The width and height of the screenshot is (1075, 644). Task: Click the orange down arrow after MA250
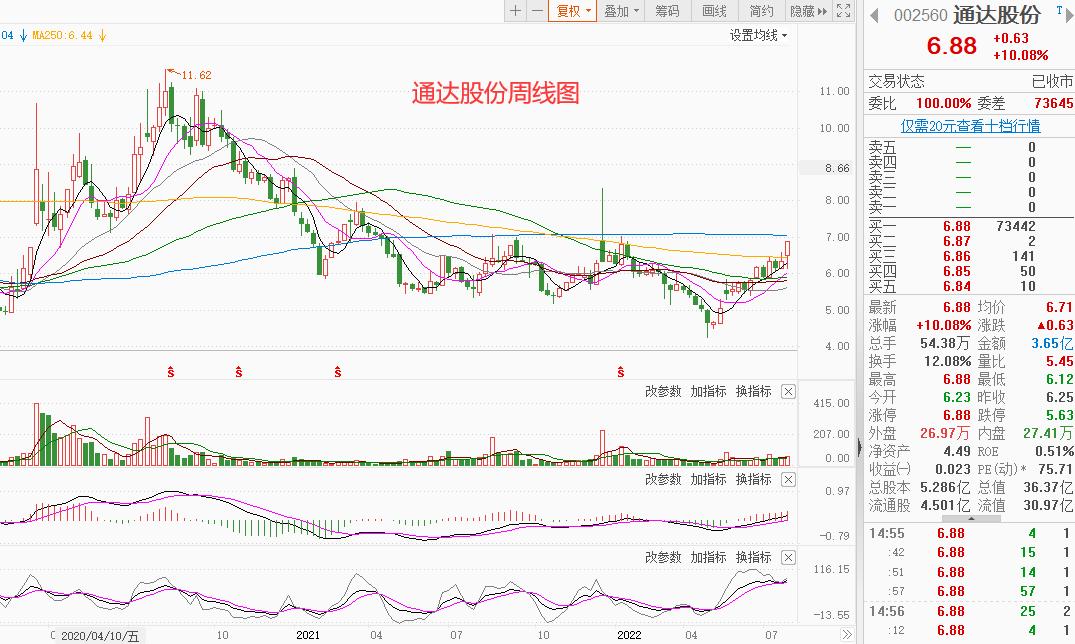point(102,35)
